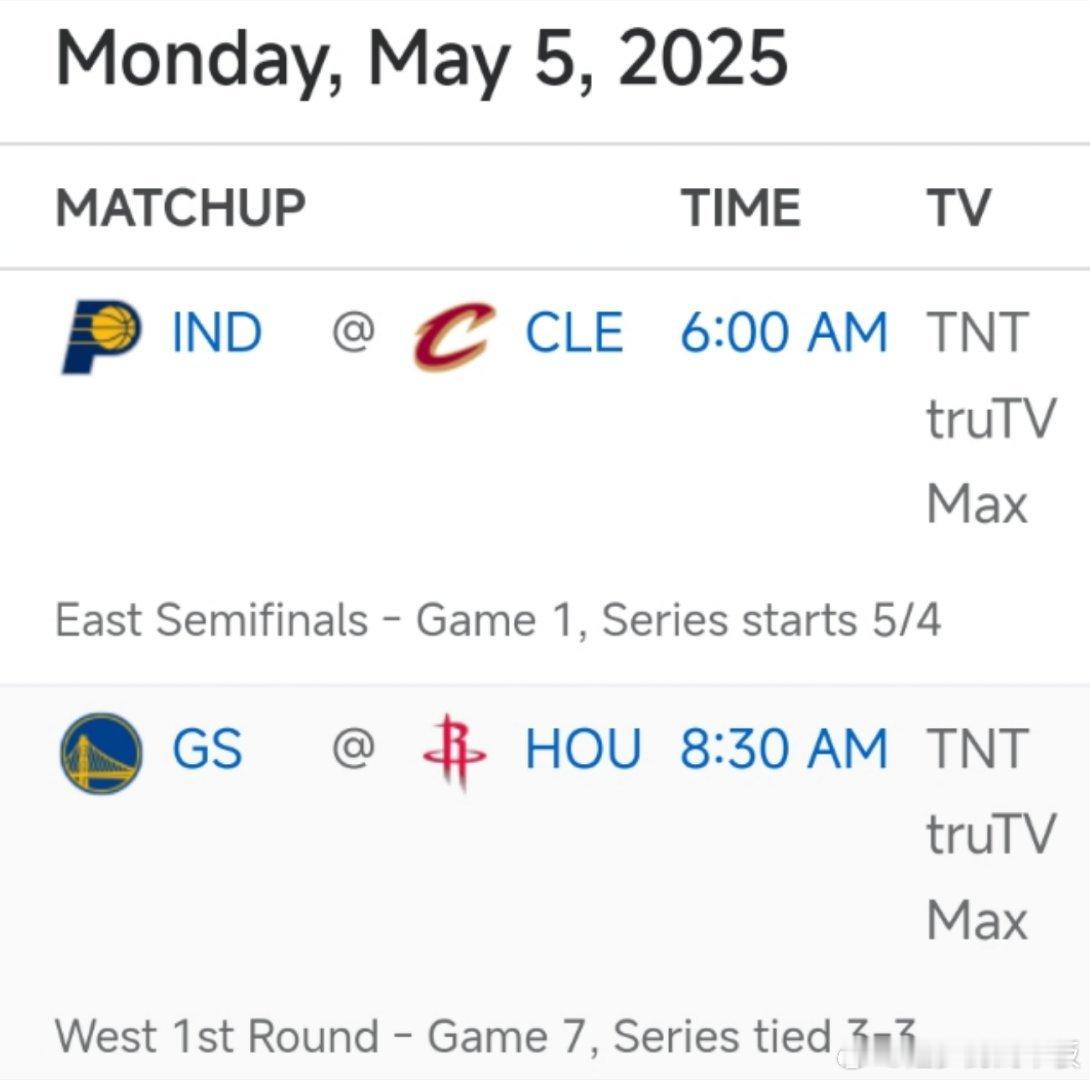Screen dimensions: 1090x1080
Task: Click the Houston Rockets logo
Action: [454, 752]
